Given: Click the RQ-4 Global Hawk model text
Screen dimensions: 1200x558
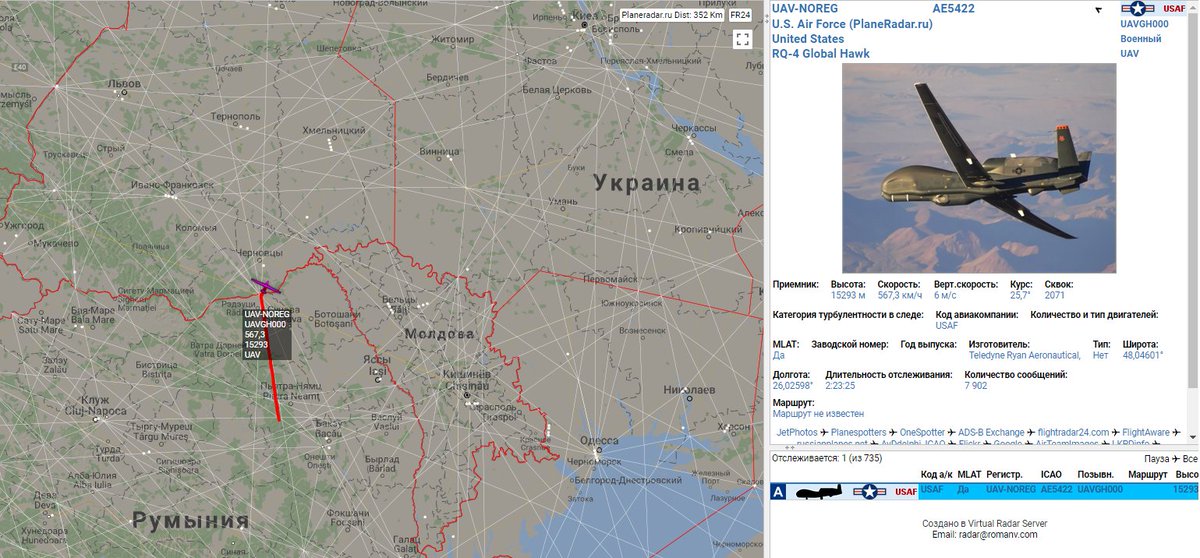Looking at the screenshot, I should pyautogui.click(x=821, y=54).
